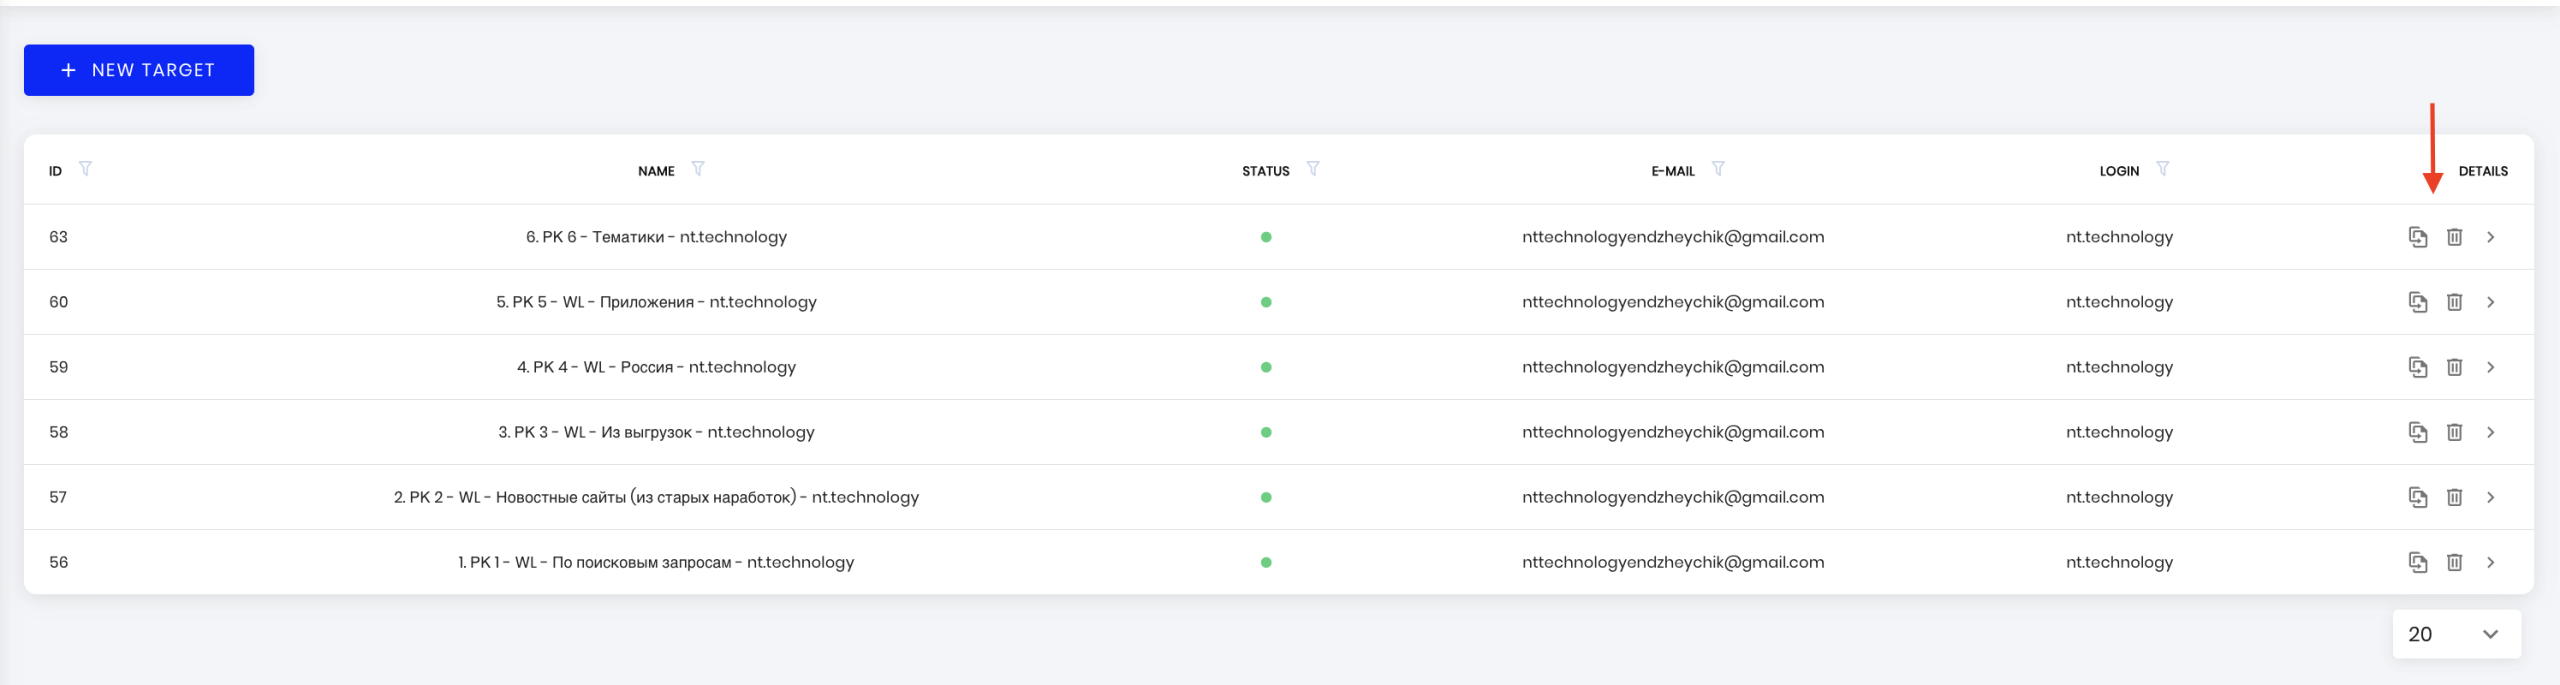Open details arrow for target 58
This screenshot has width=2560, height=685.
tap(2491, 432)
